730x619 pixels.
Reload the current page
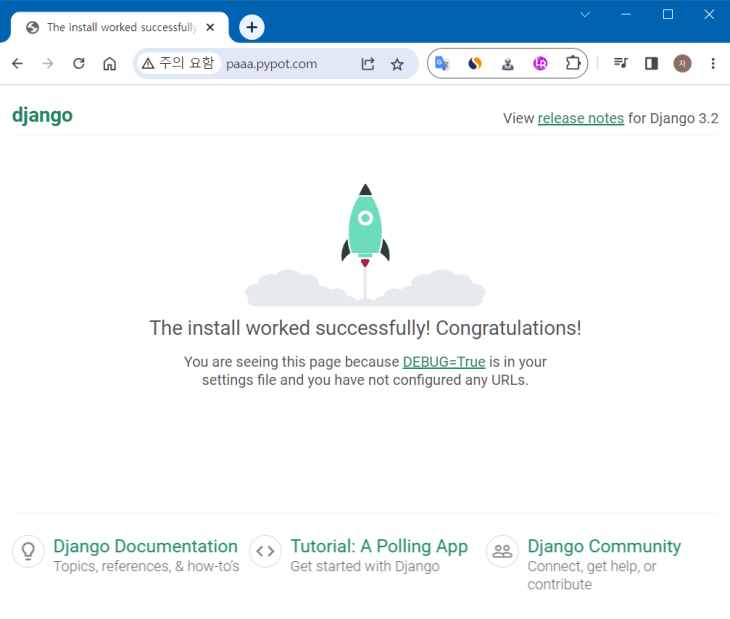(x=78, y=64)
